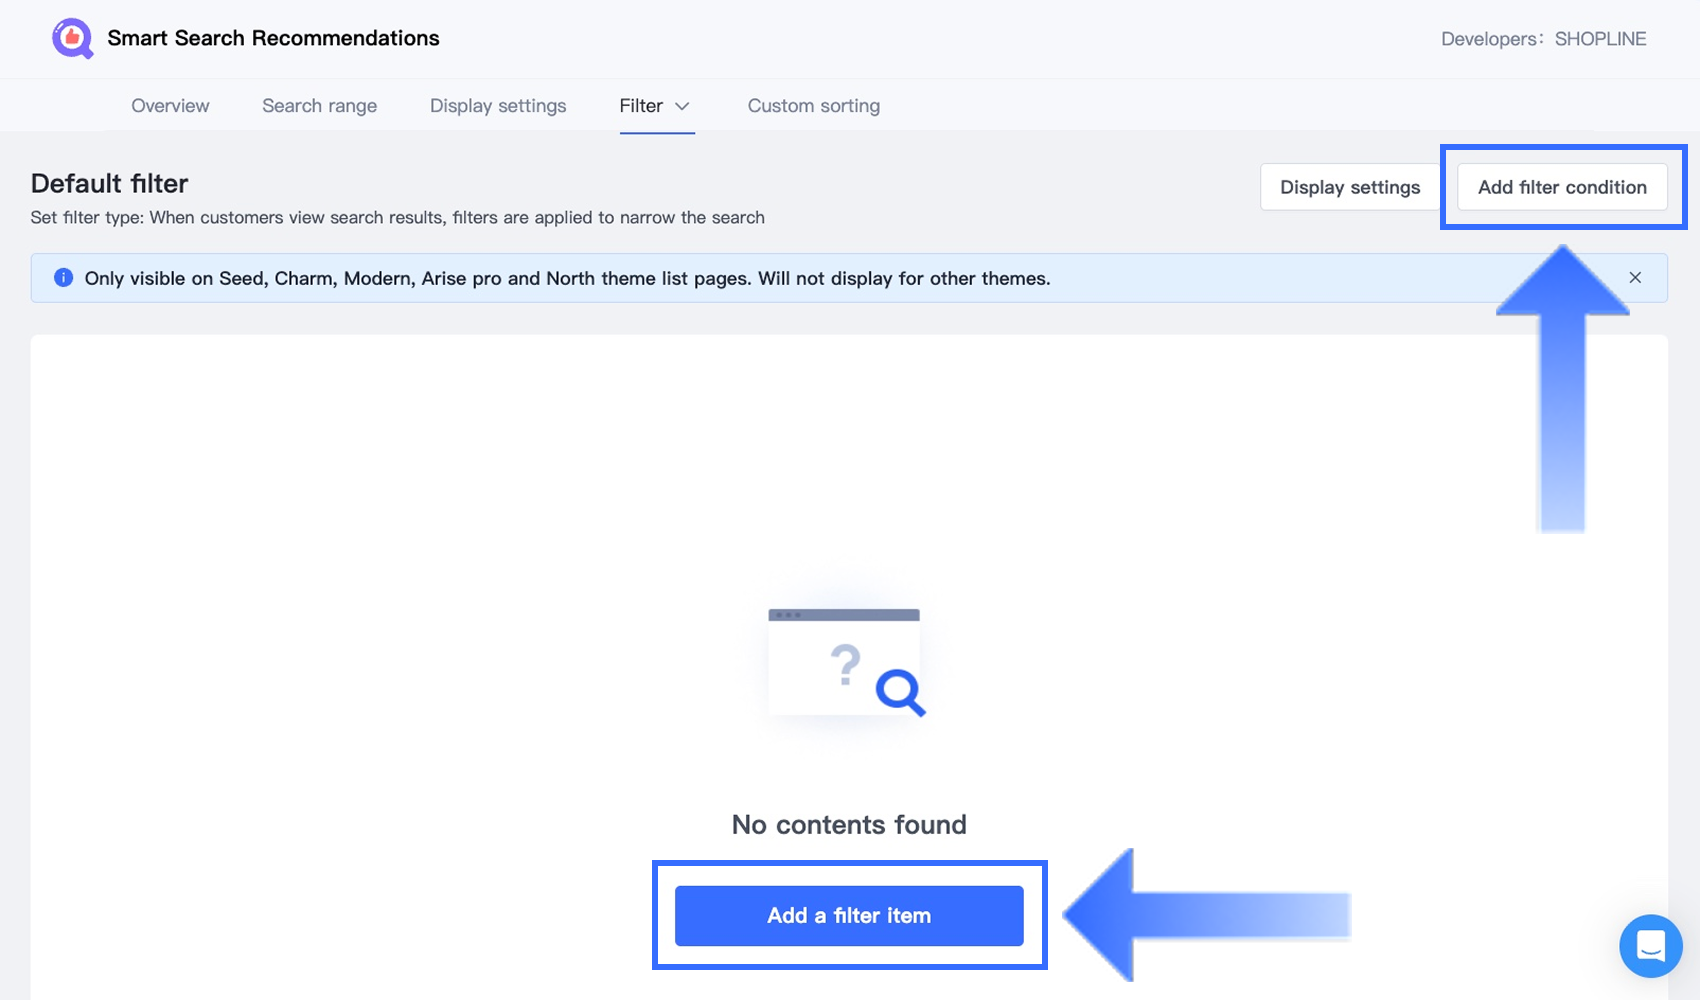Click the Smart Search Recommendations app logo
This screenshot has height=1000, width=1700.
pos(72,39)
